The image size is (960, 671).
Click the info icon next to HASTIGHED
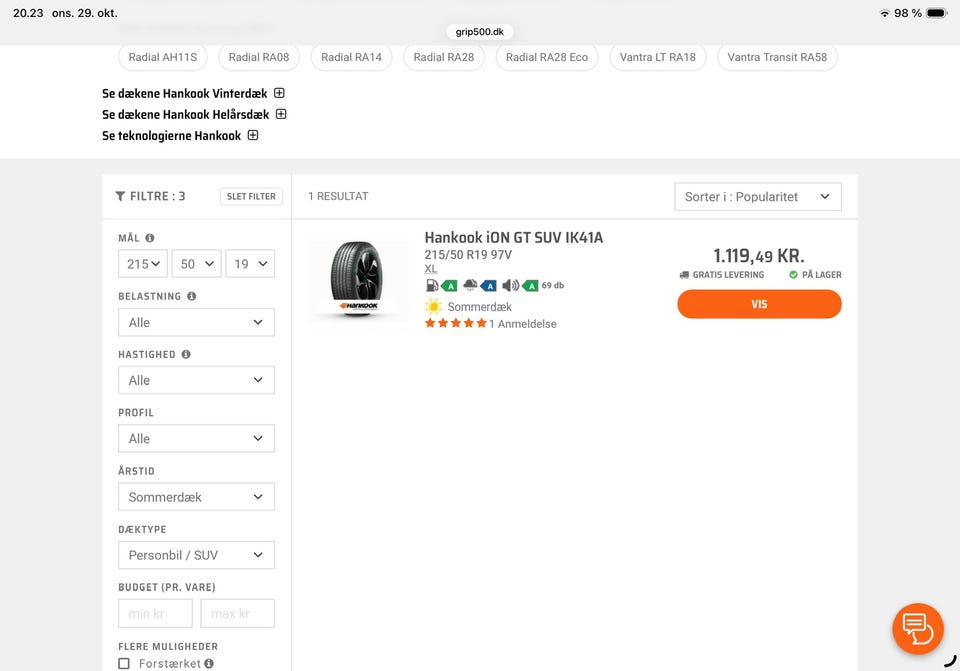pyautogui.click(x=186, y=354)
